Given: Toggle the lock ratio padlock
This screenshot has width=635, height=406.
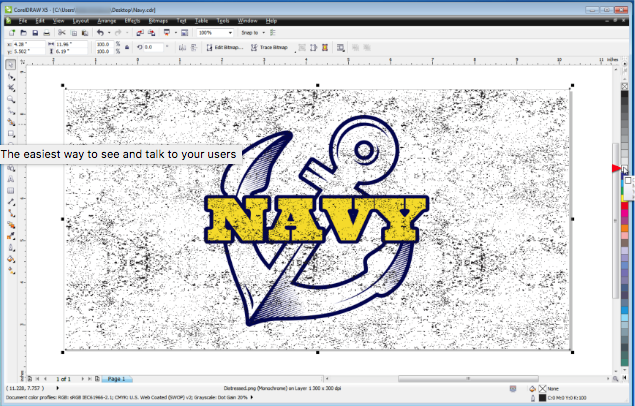Looking at the screenshot, I should (x=127, y=47).
